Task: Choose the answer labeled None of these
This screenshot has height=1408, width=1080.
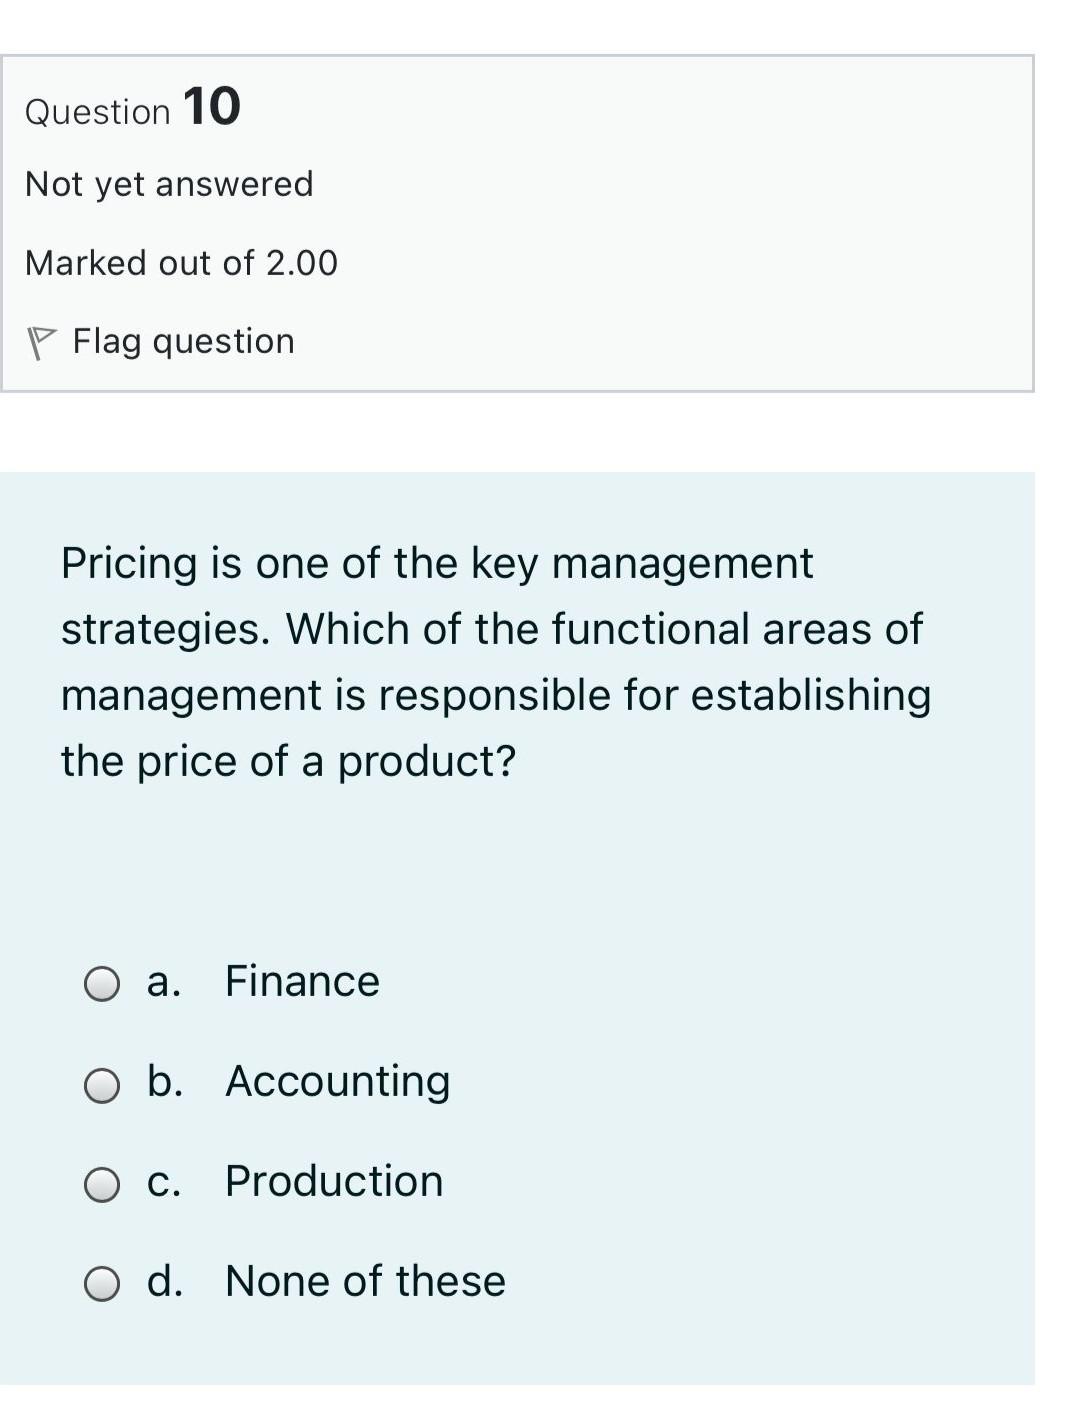Action: (363, 1281)
